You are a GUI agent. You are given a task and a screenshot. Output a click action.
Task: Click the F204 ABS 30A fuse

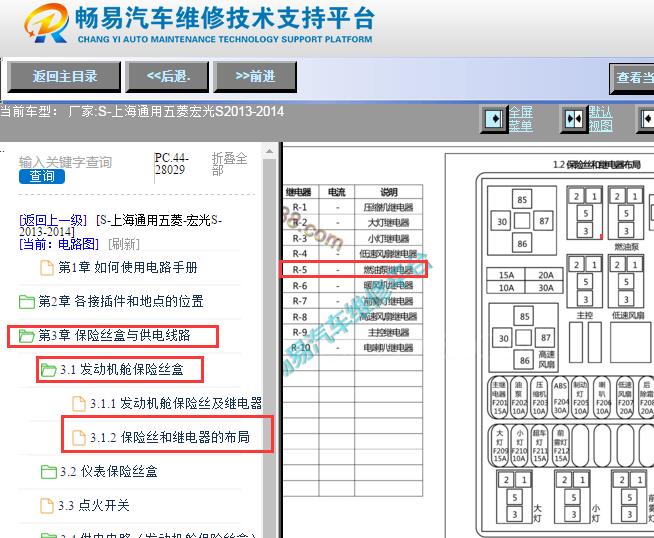click(560, 397)
